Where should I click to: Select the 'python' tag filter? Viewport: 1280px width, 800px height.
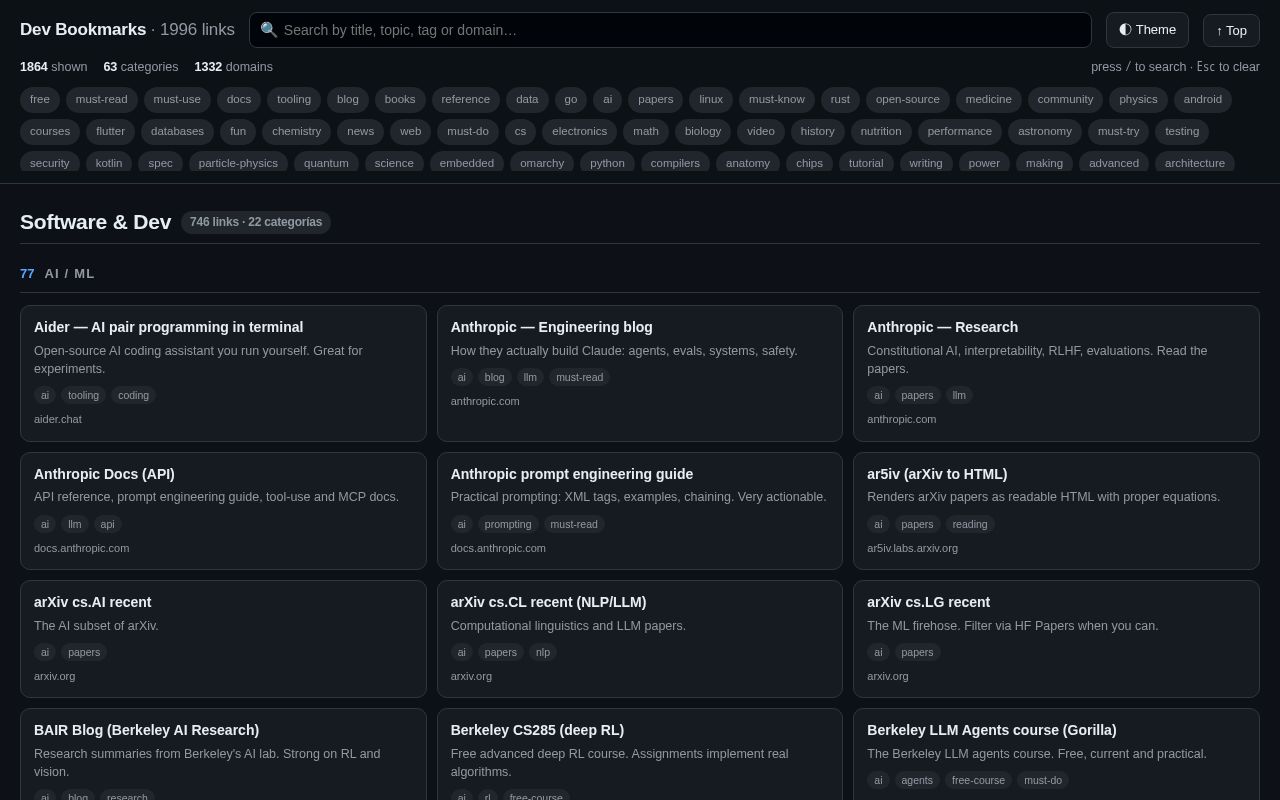tap(607, 162)
